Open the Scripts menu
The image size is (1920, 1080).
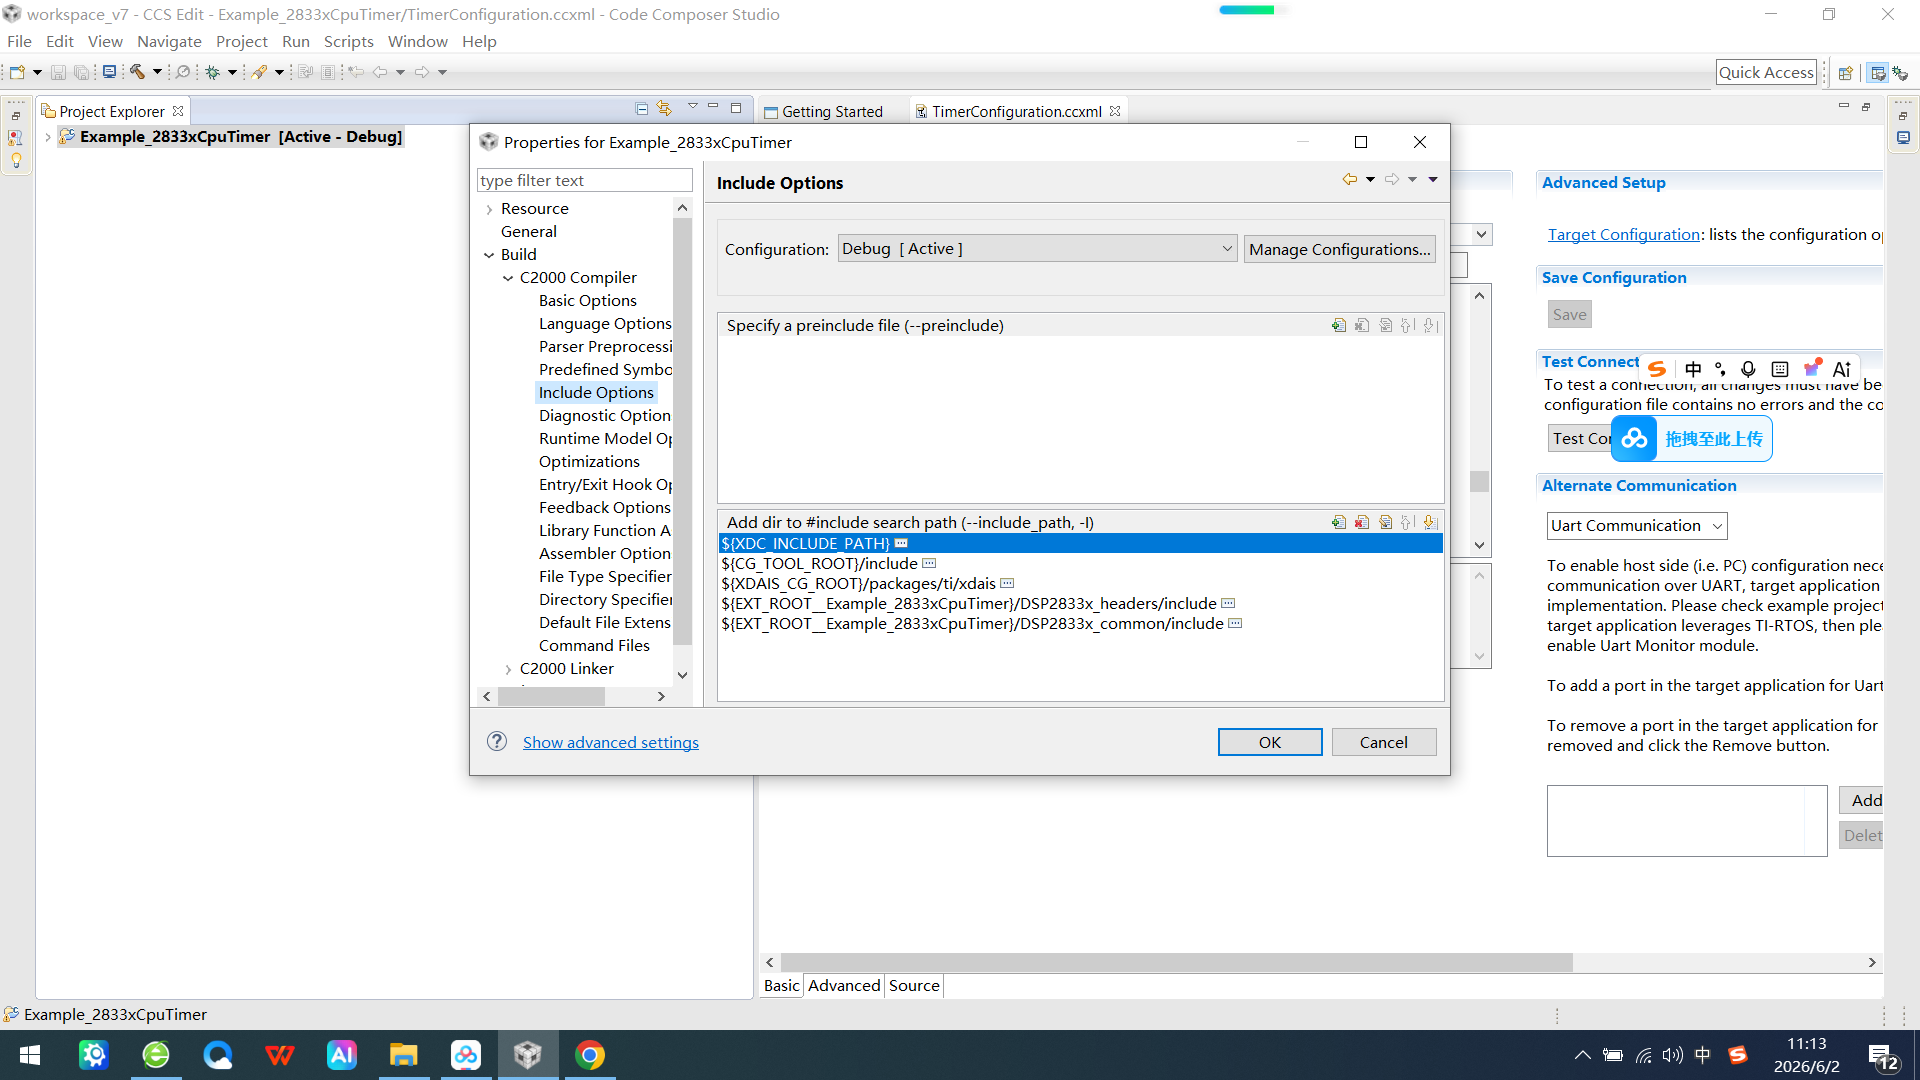click(x=348, y=41)
